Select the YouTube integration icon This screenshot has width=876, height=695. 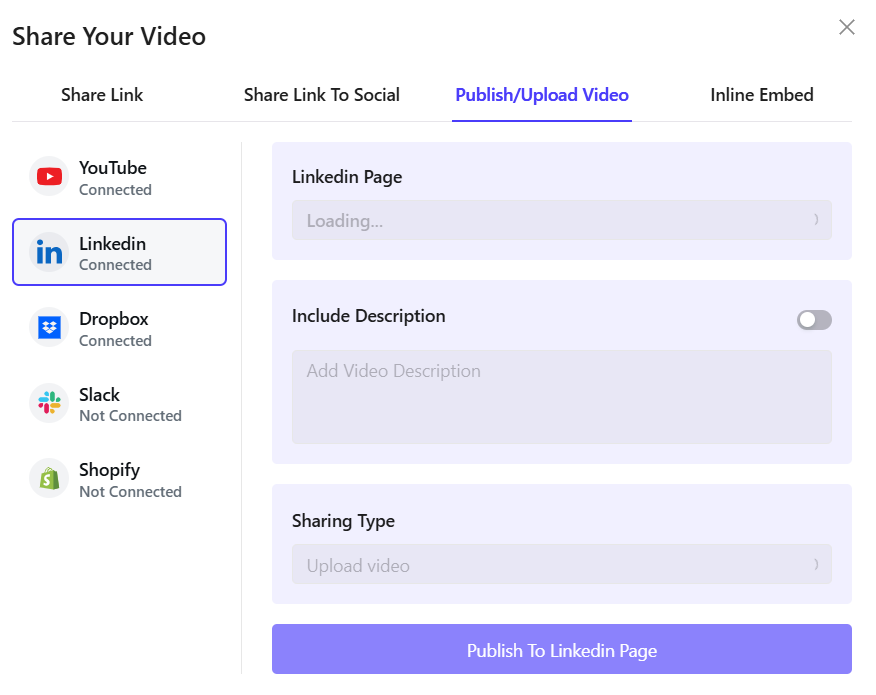(48, 176)
